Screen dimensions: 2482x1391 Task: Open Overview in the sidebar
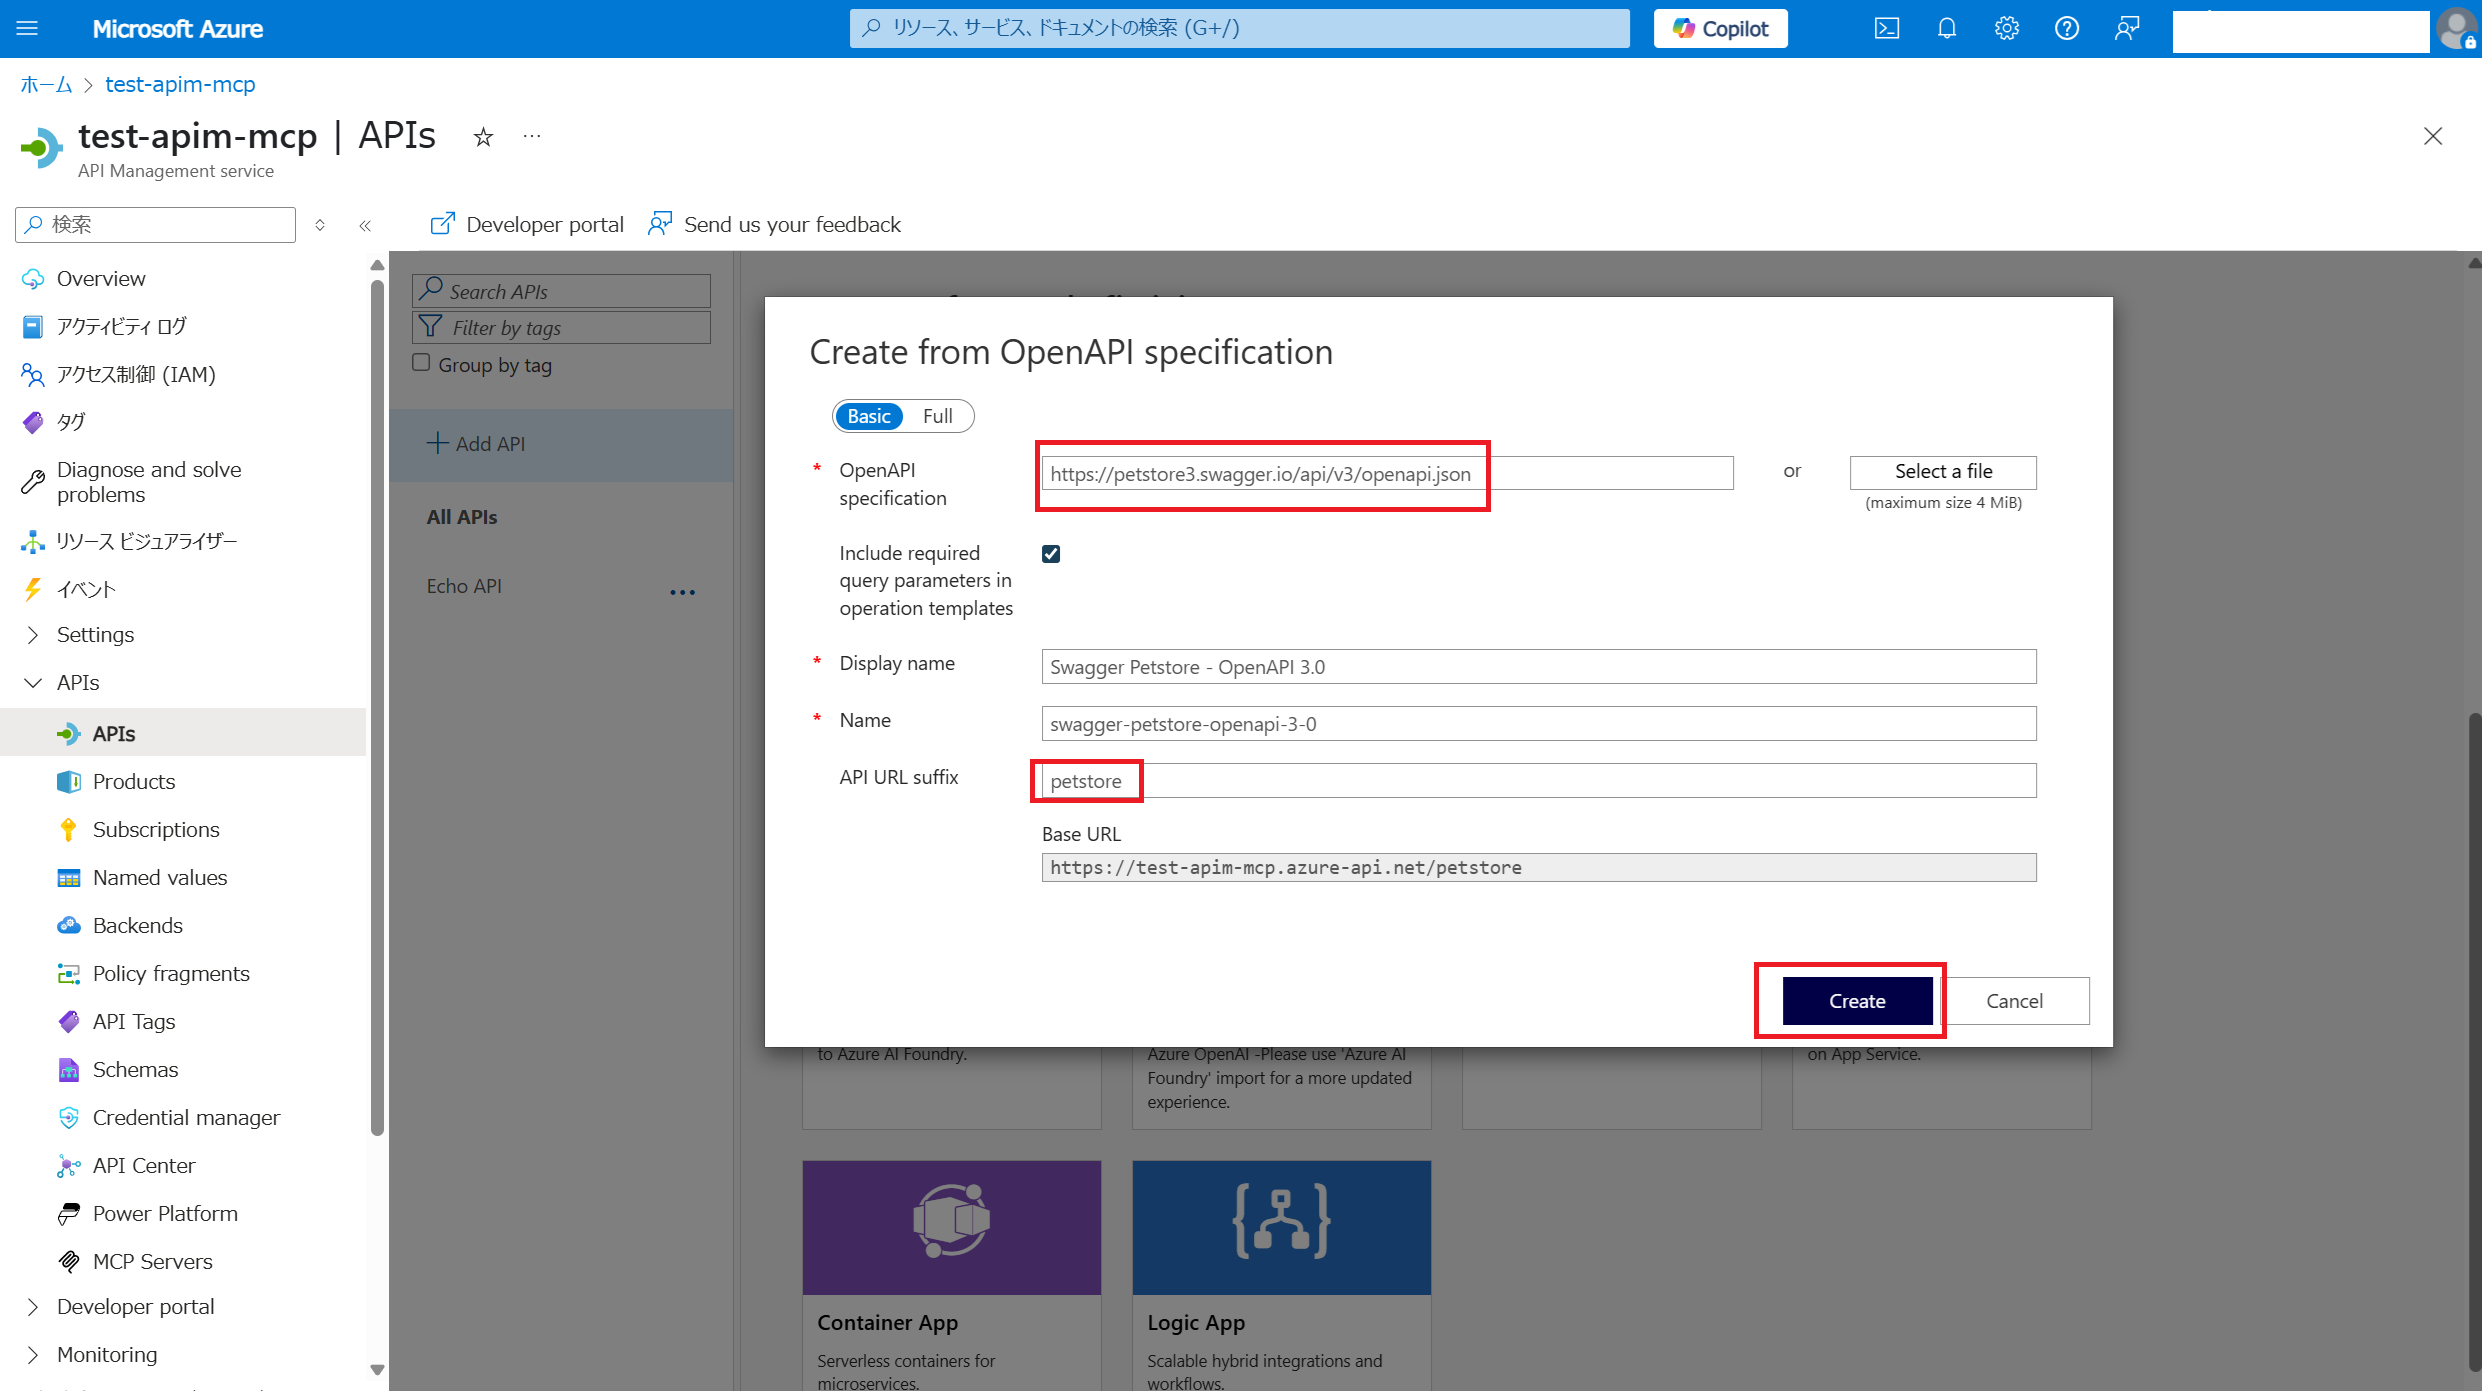[101, 278]
